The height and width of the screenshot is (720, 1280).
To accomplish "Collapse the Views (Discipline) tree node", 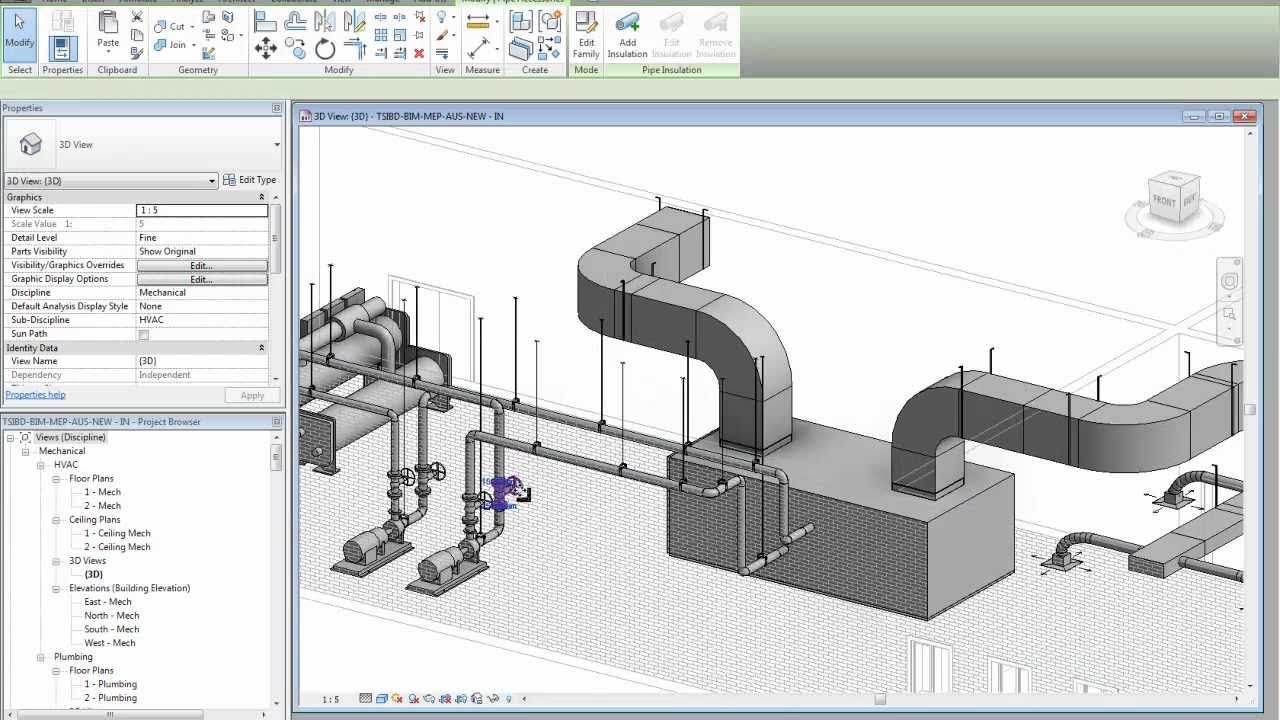I will 11,438.
